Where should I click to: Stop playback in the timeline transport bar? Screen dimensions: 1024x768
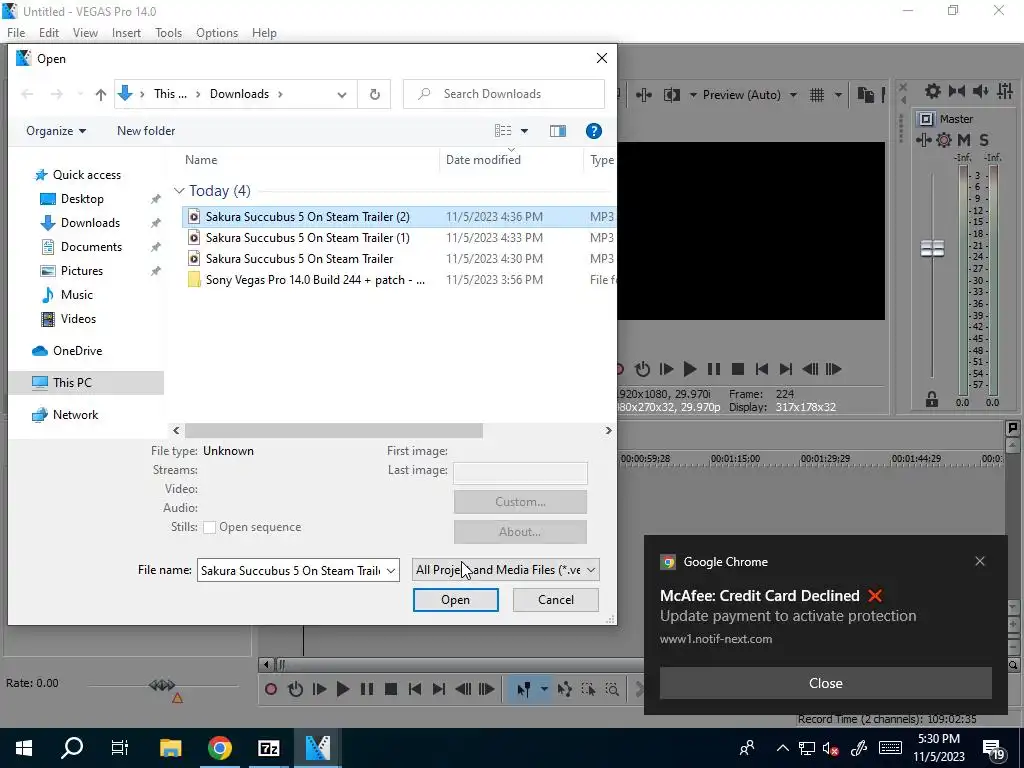(x=391, y=689)
